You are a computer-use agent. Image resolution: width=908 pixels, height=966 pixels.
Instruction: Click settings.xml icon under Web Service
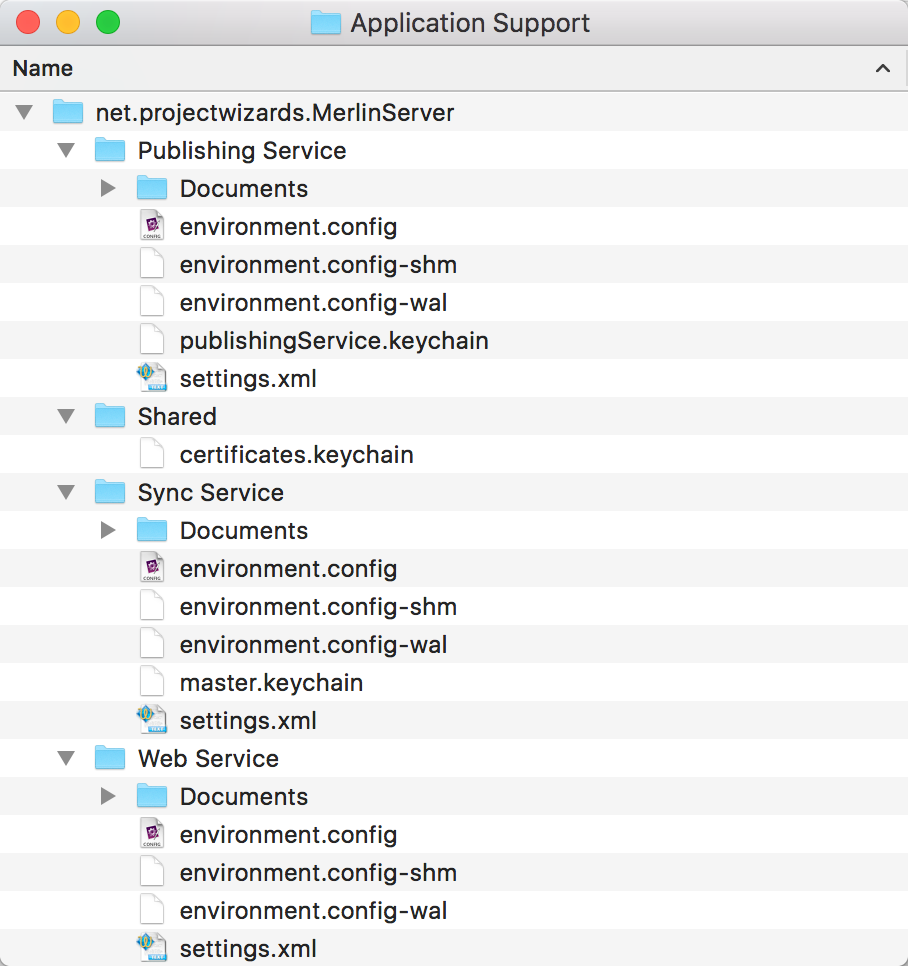tap(152, 948)
